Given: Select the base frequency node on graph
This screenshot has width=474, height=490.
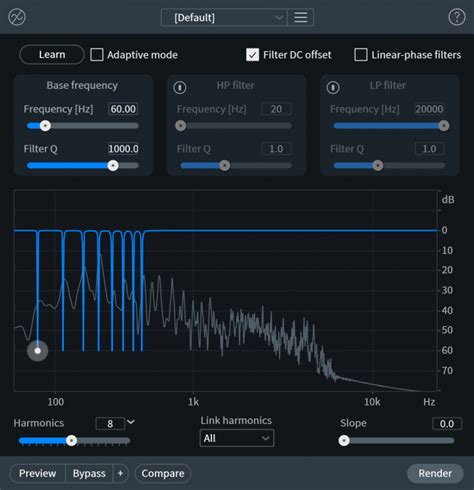Looking at the screenshot, I should click(38, 351).
